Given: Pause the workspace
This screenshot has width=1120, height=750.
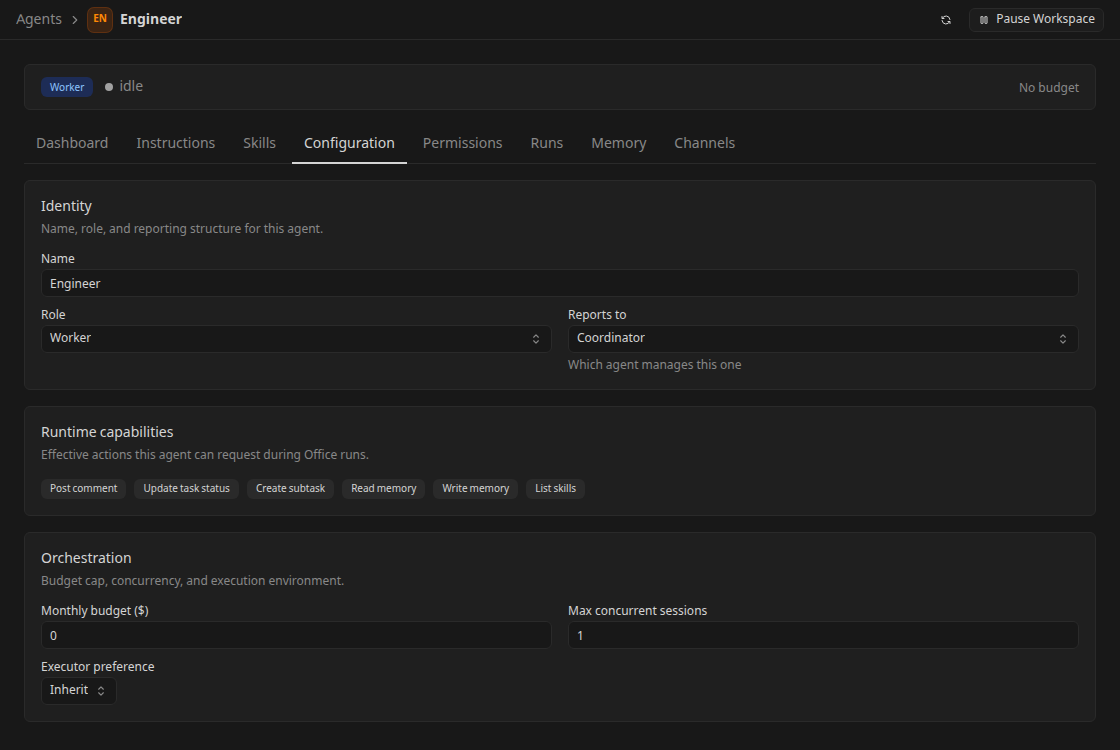Looking at the screenshot, I should pyautogui.click(x=1036, y=19).
